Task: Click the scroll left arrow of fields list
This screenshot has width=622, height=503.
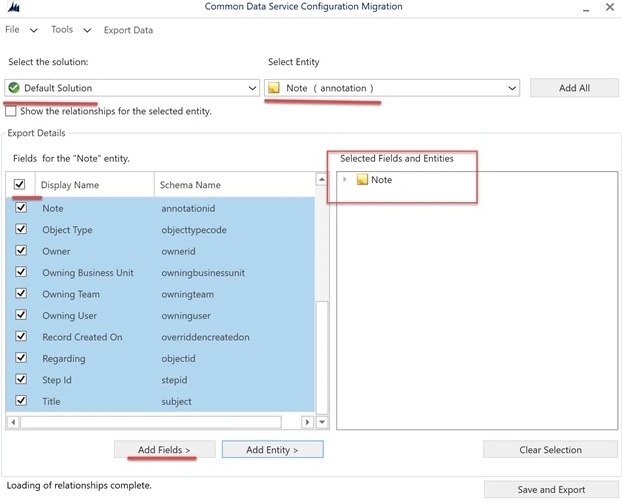Action: pyautogui.click(x=13, y=422)
